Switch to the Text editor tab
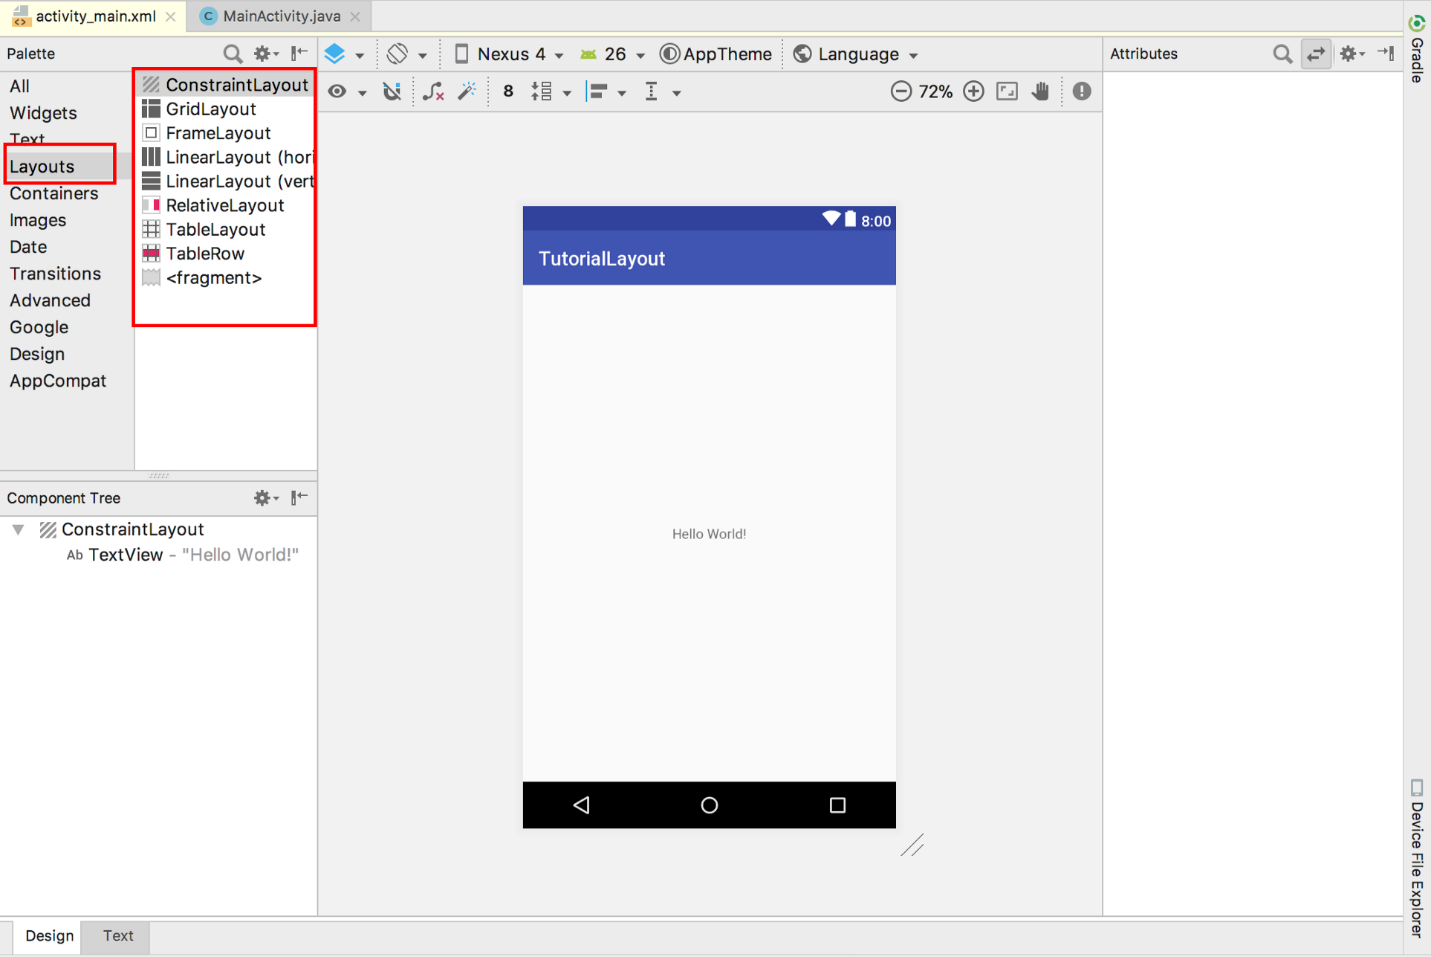 point(116,936)
